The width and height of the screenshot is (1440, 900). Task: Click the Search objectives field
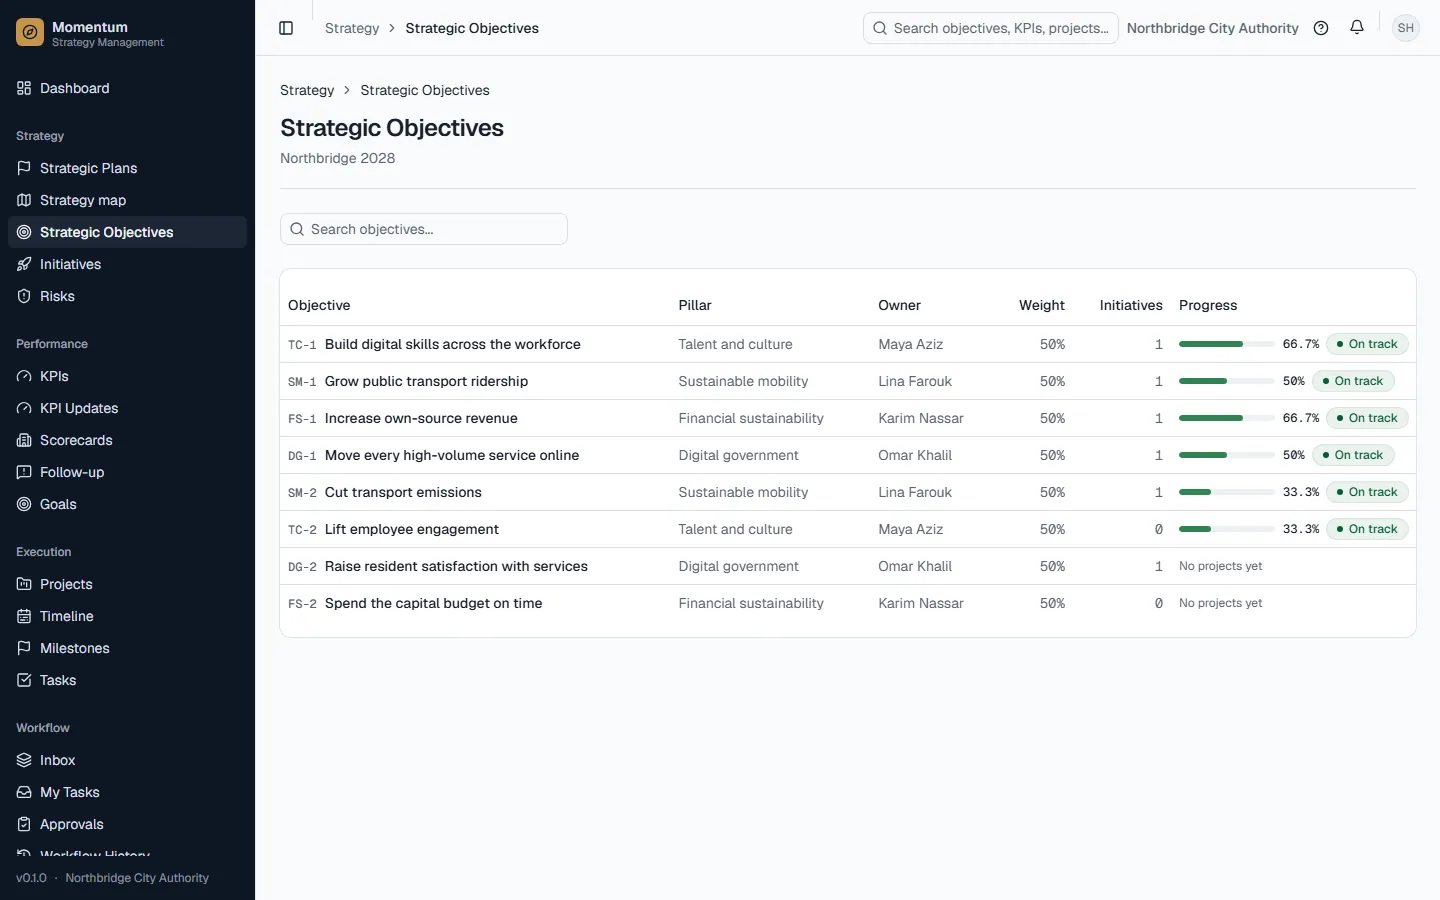[424, 229]
